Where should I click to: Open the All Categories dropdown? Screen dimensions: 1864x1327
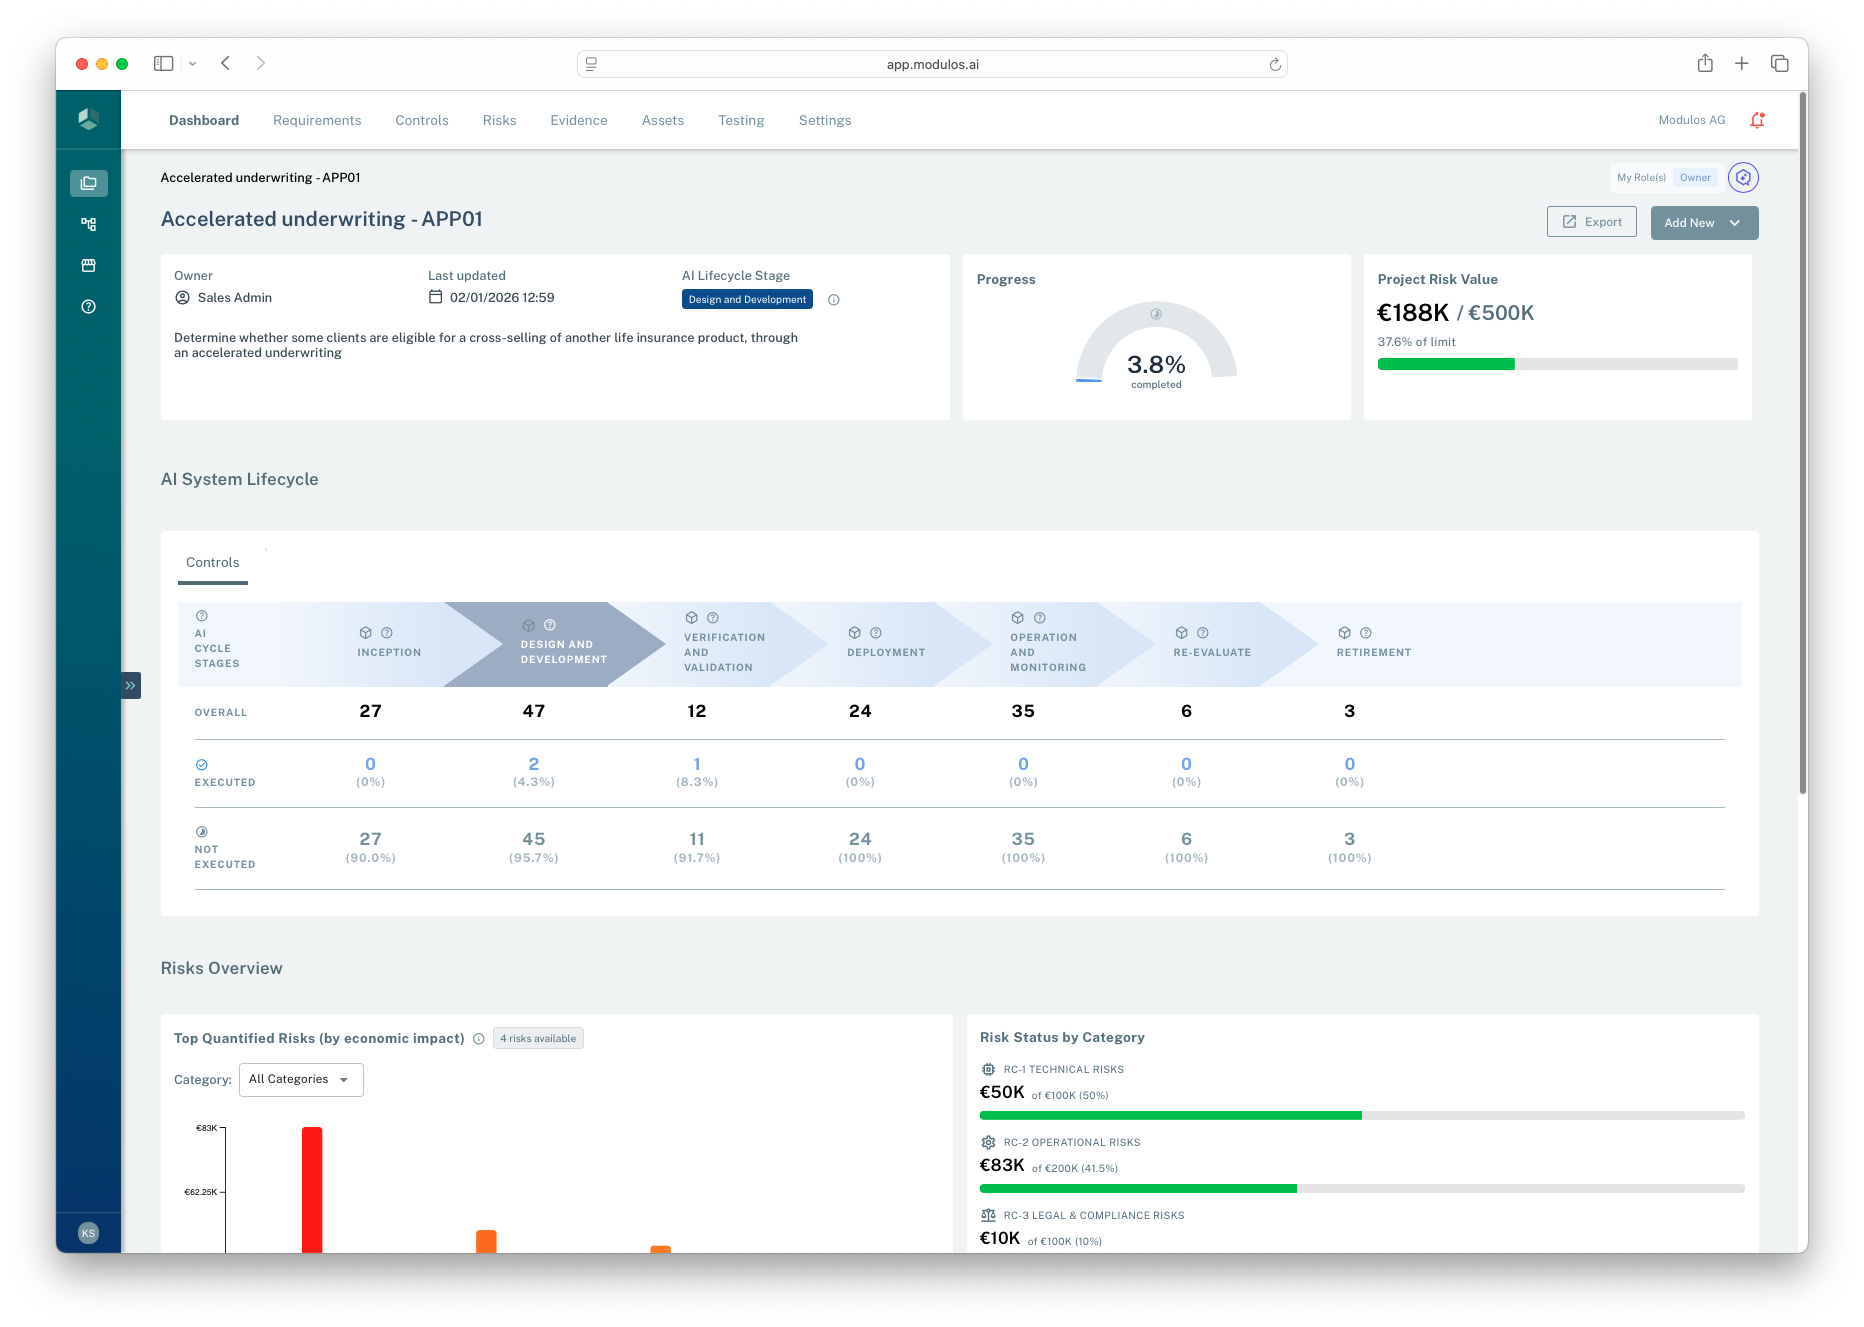click(x=300, y=1079)
